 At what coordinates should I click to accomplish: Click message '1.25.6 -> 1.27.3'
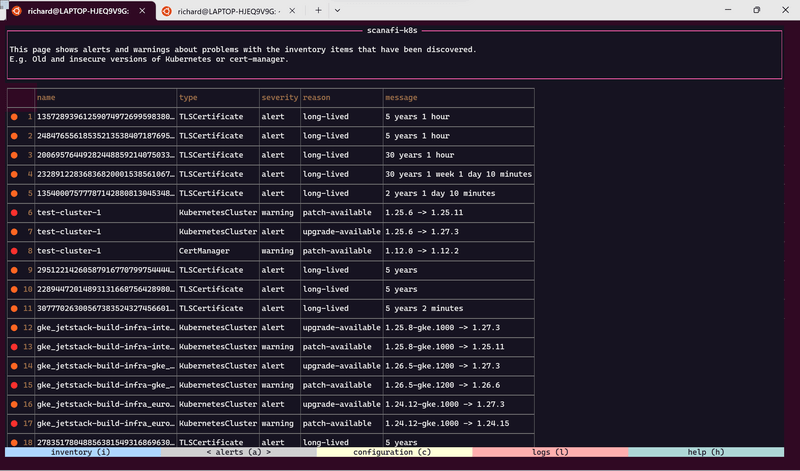point(422,232)
